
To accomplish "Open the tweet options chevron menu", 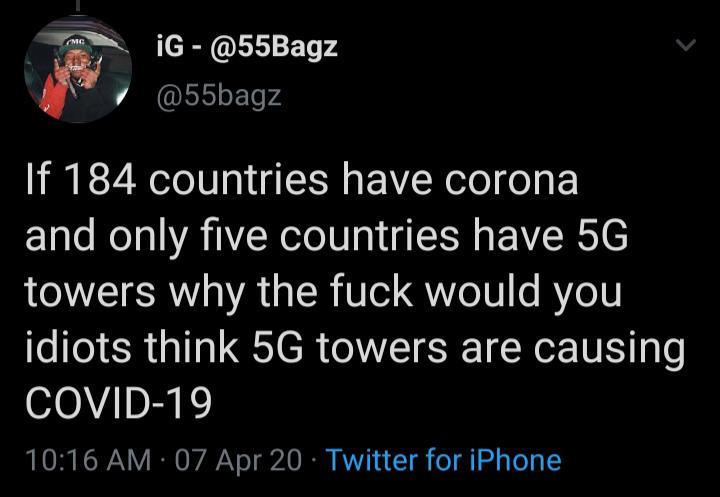I will 686,46.
